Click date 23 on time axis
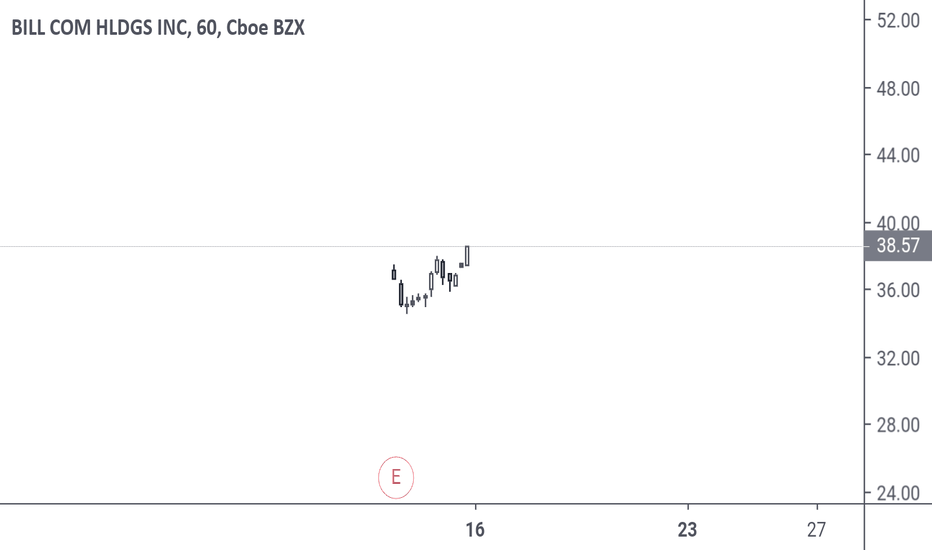 pyautogui.click(x=688, y=529)
